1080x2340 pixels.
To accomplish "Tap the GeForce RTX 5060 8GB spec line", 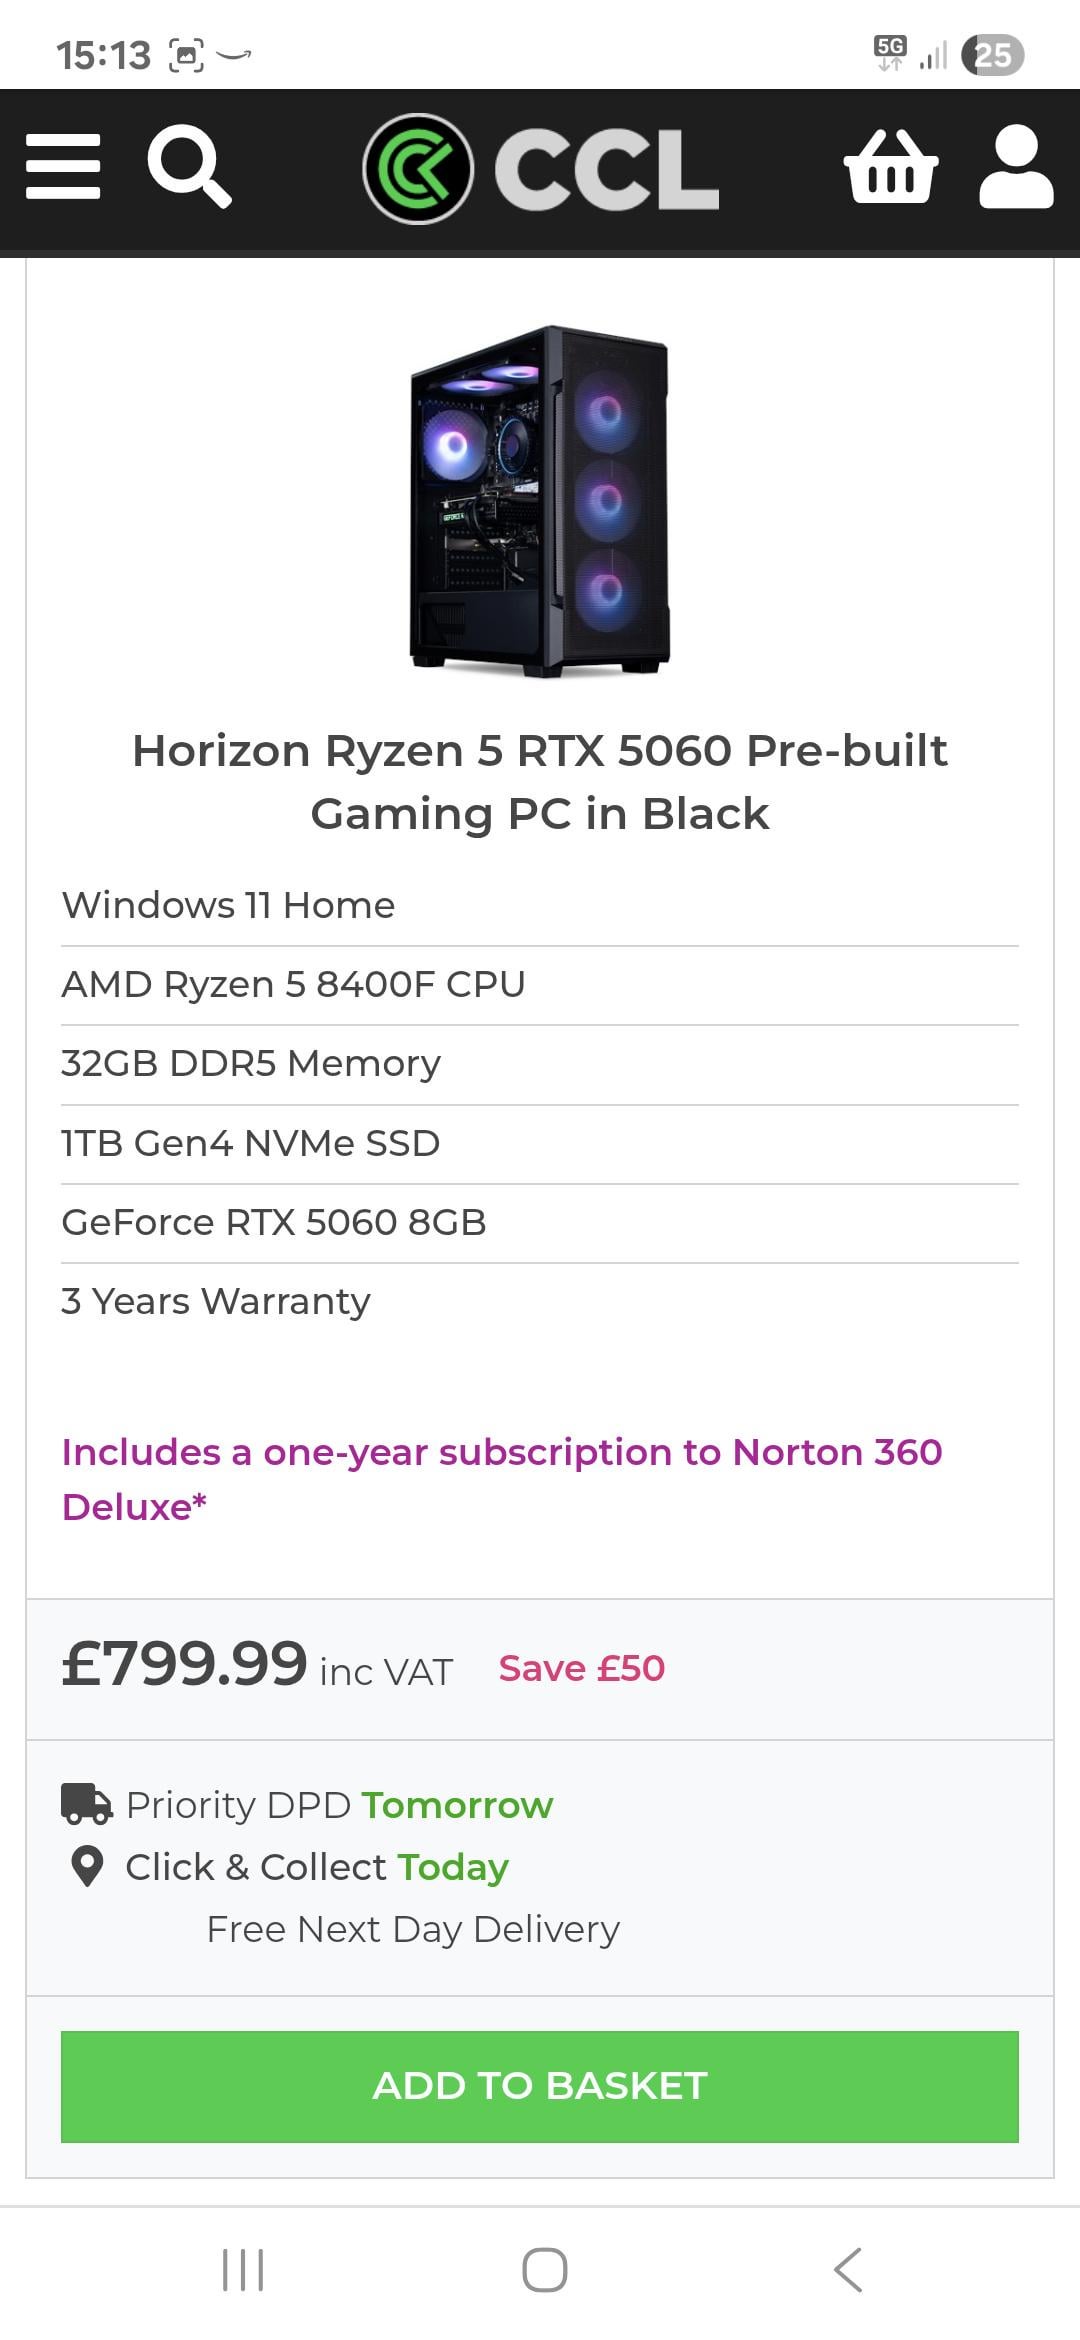I will 274,1222.
